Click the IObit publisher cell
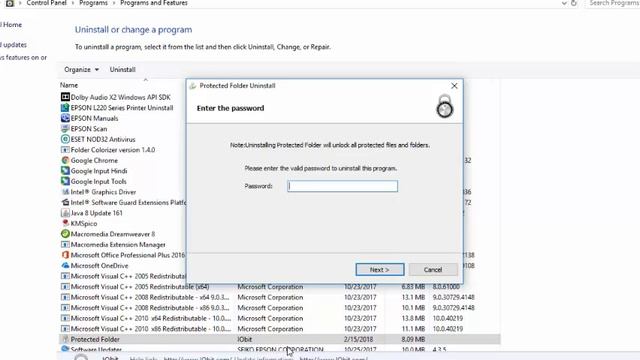 [x=245, y=339]
